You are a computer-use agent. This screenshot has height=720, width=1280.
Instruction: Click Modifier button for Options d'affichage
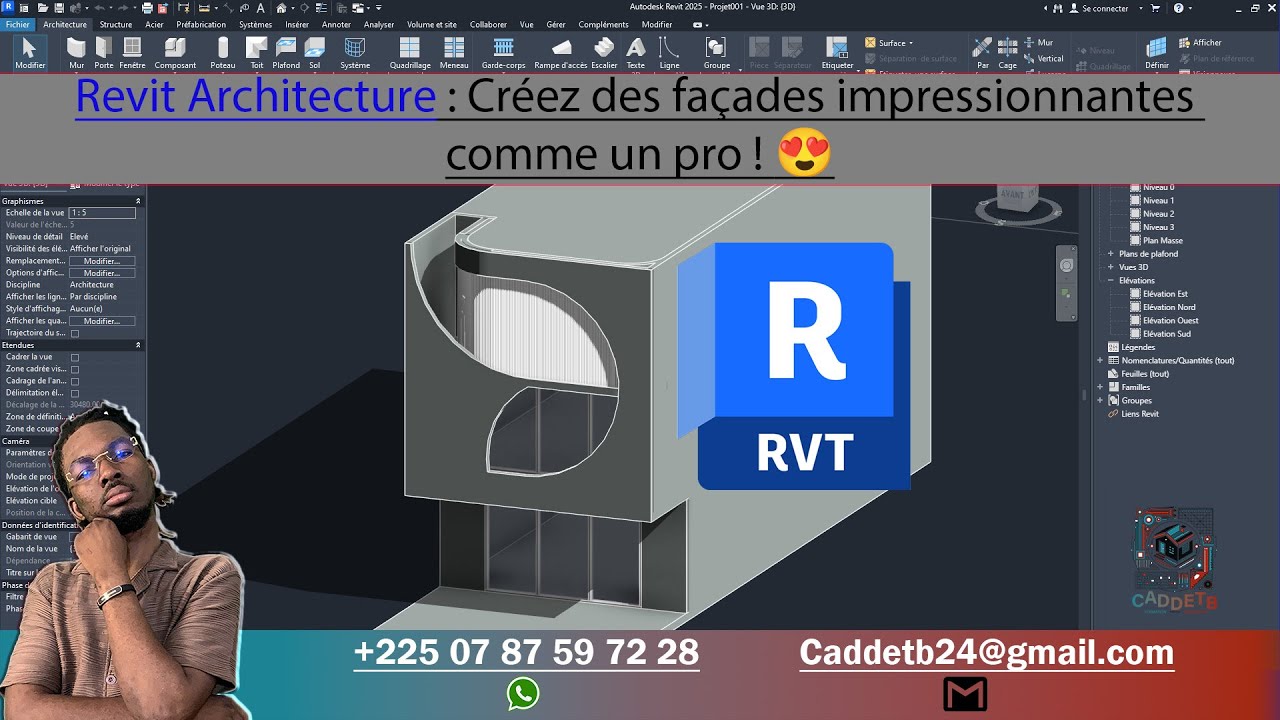(102, 273)
